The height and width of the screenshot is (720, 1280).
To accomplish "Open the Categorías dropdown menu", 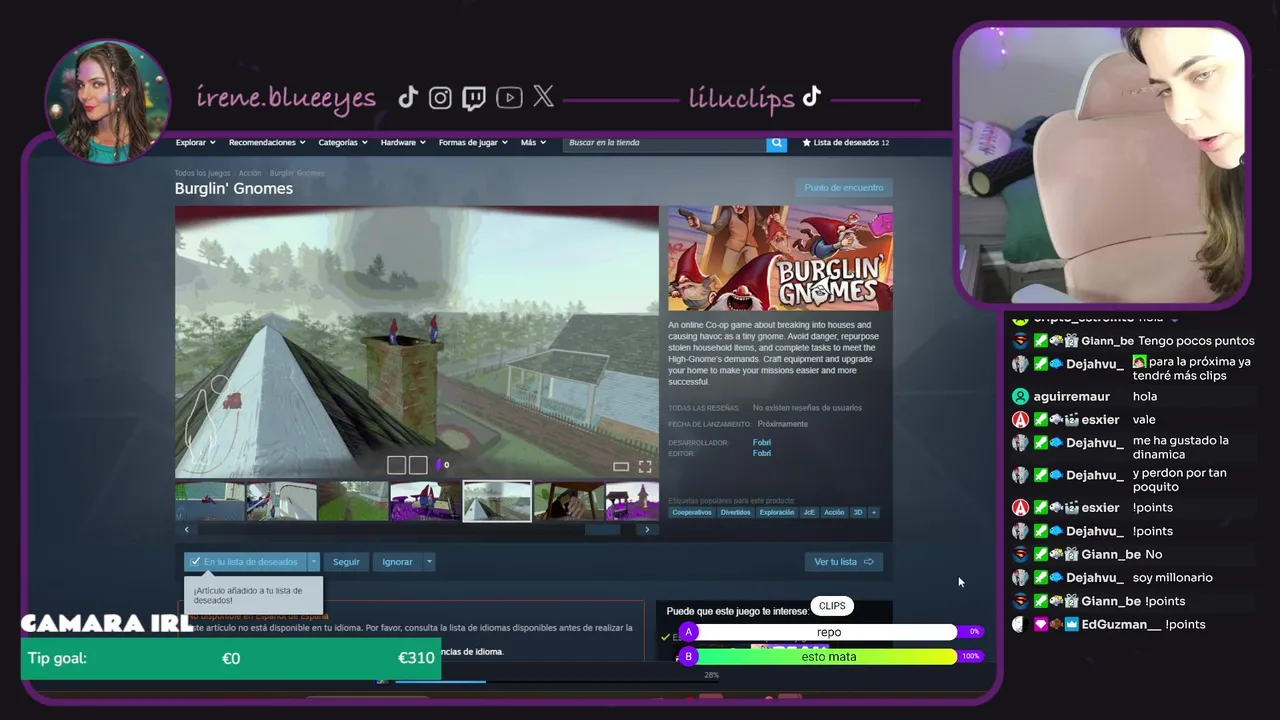I will tap(343, 143).
